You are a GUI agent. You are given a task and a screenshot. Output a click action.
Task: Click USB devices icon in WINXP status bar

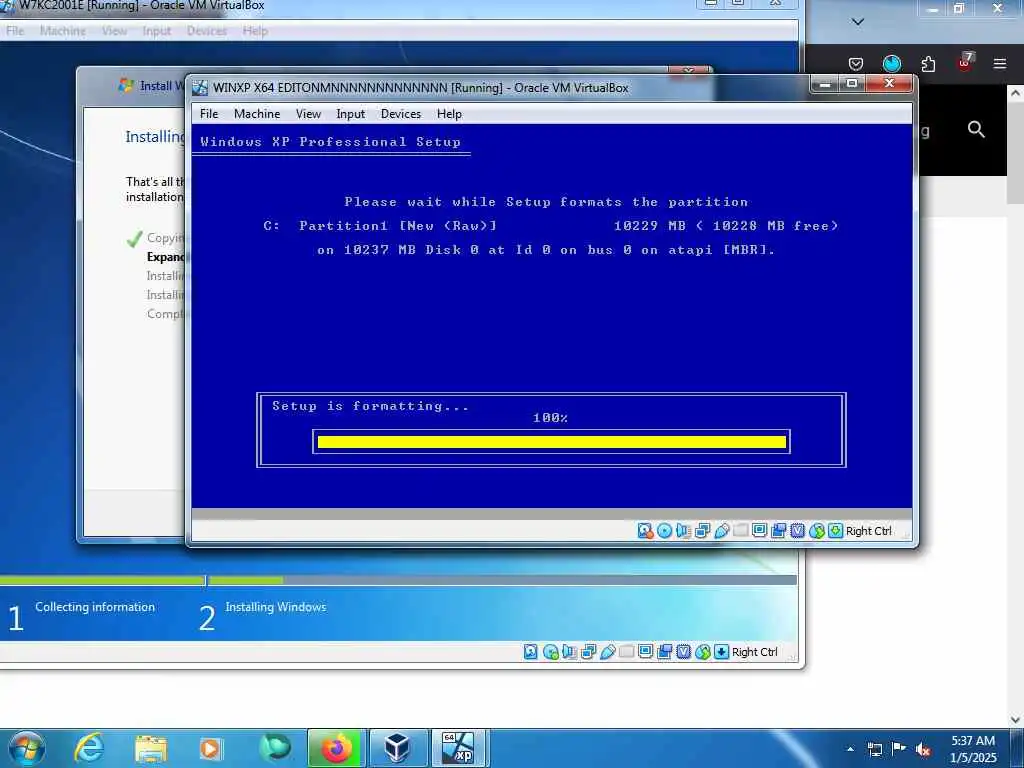[x=721, y=531]
